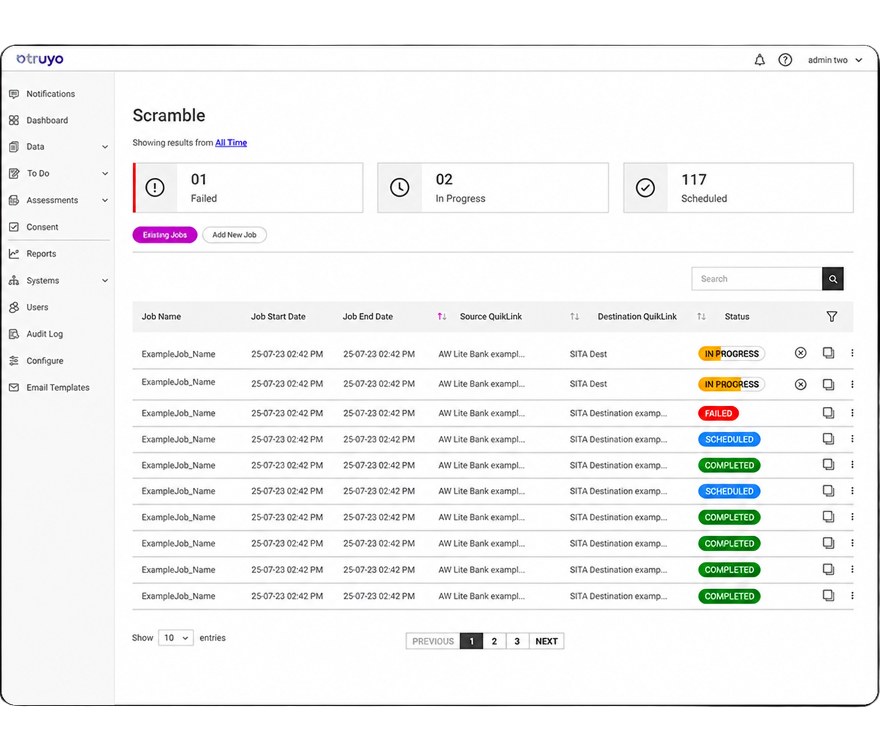Click the Status column header

[x=737, y=317]
